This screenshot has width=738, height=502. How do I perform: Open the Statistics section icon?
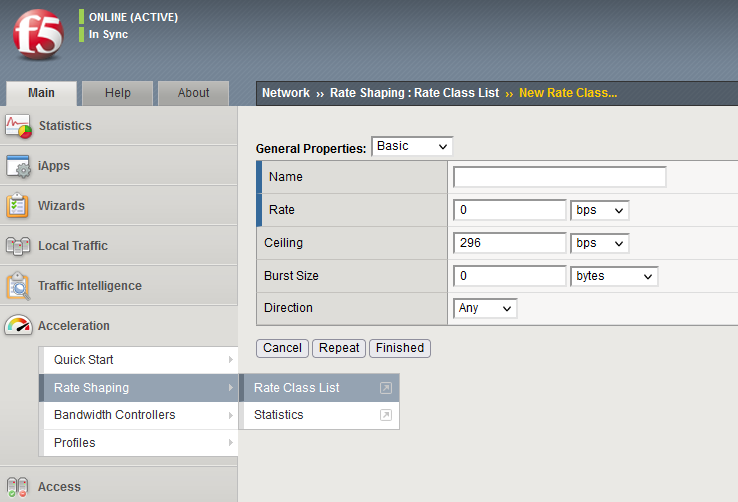(x=19, y=126)
